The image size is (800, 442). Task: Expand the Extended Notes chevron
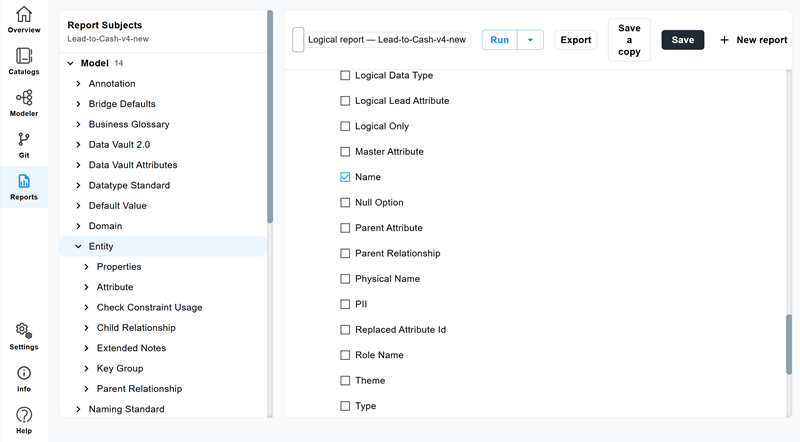(x=87, y=348)
